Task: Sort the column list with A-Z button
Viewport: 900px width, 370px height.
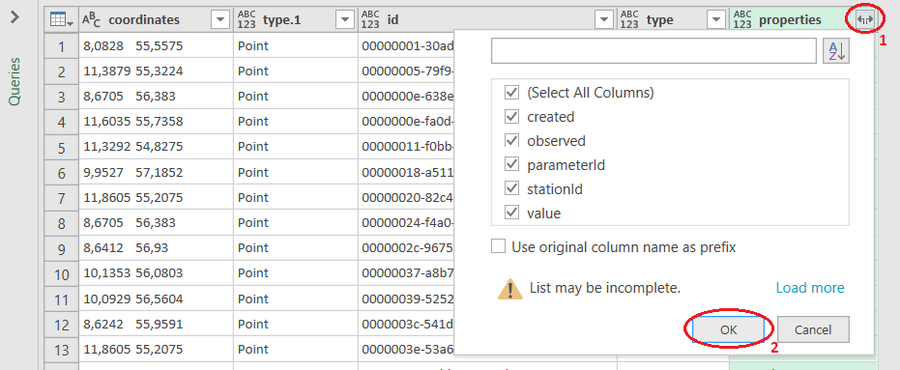Action: pos(836,51)
